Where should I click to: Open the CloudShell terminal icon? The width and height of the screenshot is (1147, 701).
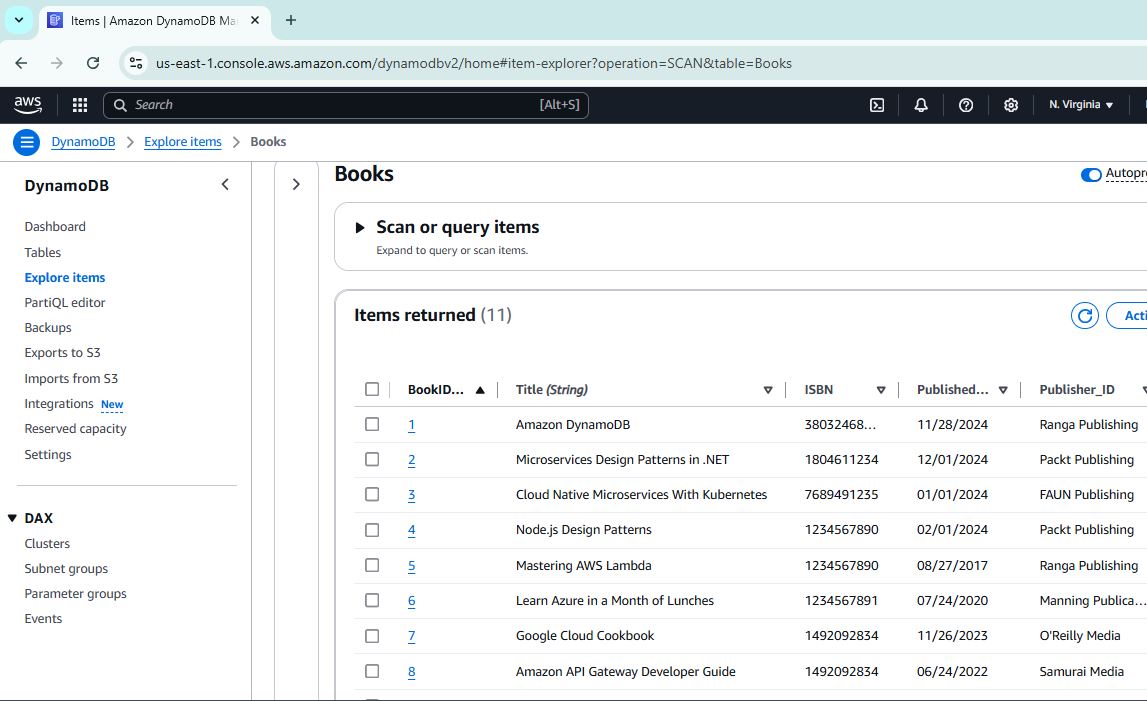tap(876, 105)
